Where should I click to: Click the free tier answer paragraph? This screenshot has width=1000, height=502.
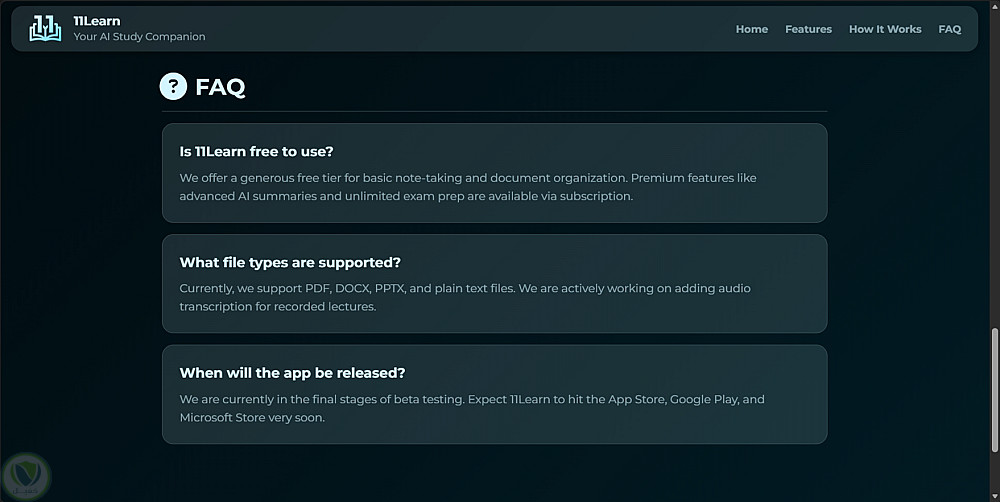(x=468, y=187)
